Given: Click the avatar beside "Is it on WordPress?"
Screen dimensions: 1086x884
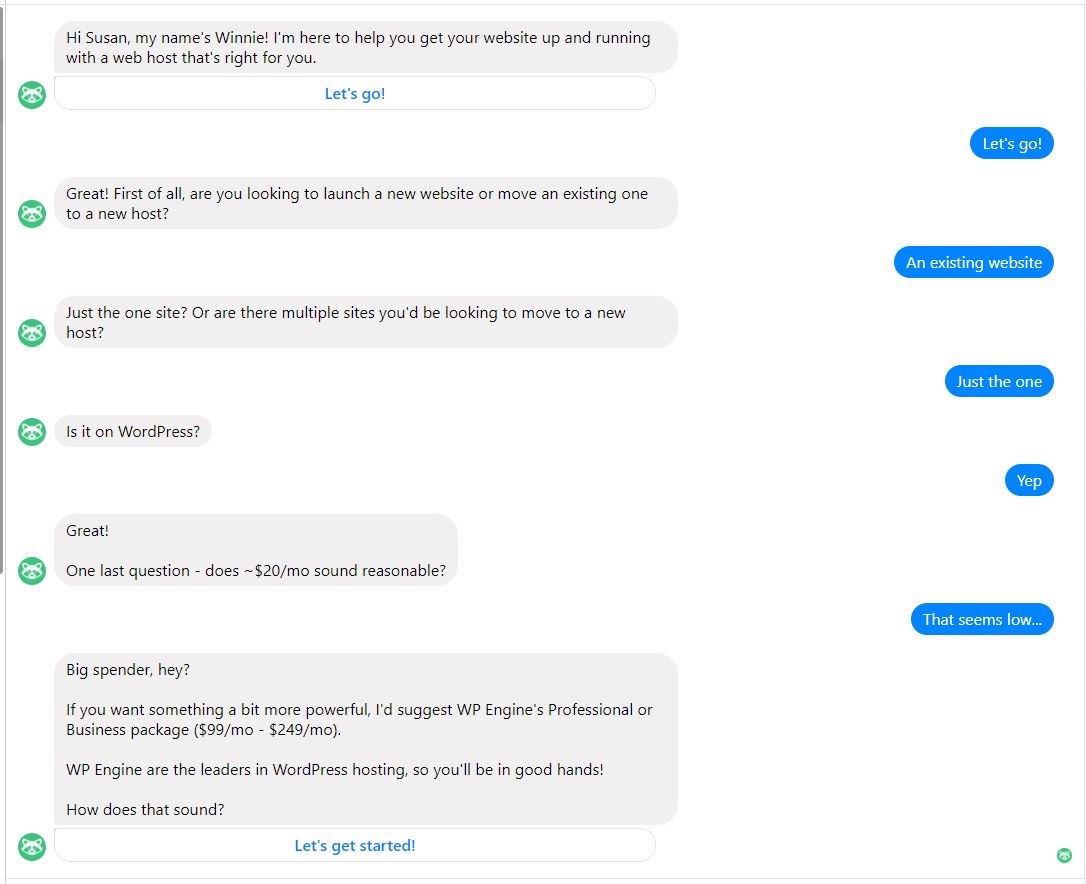Looking at the screenshot, I should coord(32,431).
